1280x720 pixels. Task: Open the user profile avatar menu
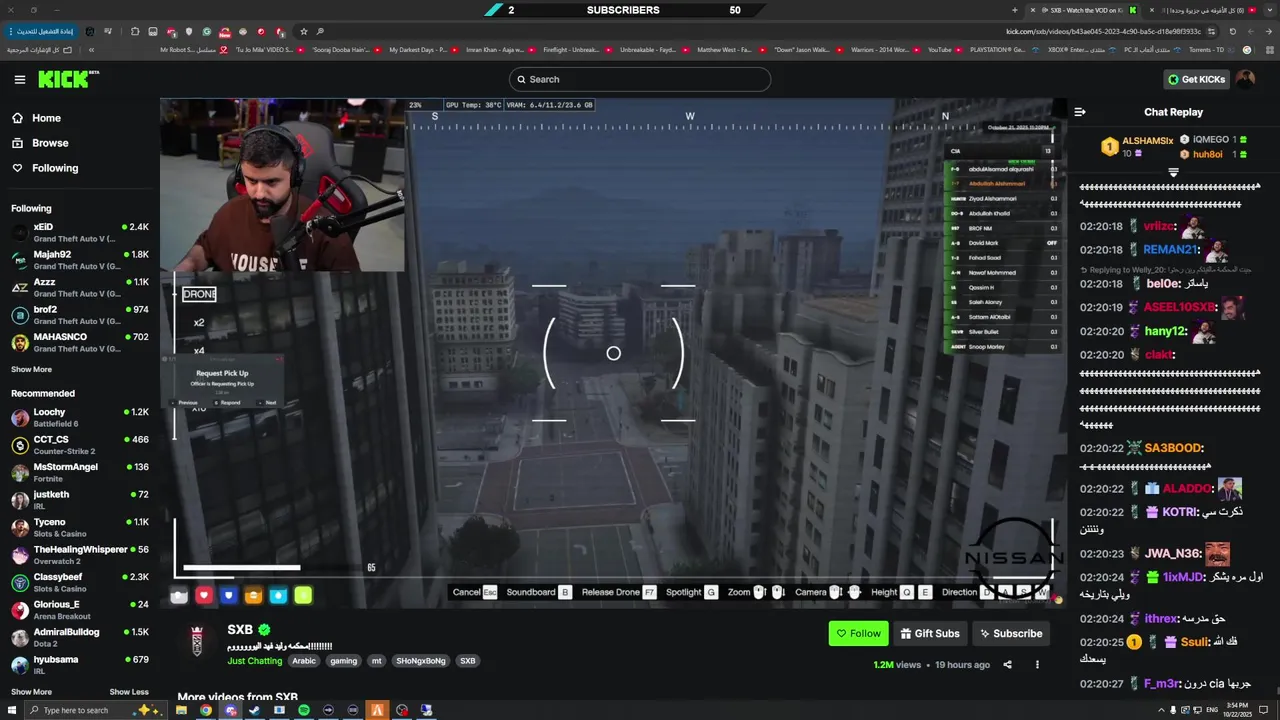coord(1245,79)
